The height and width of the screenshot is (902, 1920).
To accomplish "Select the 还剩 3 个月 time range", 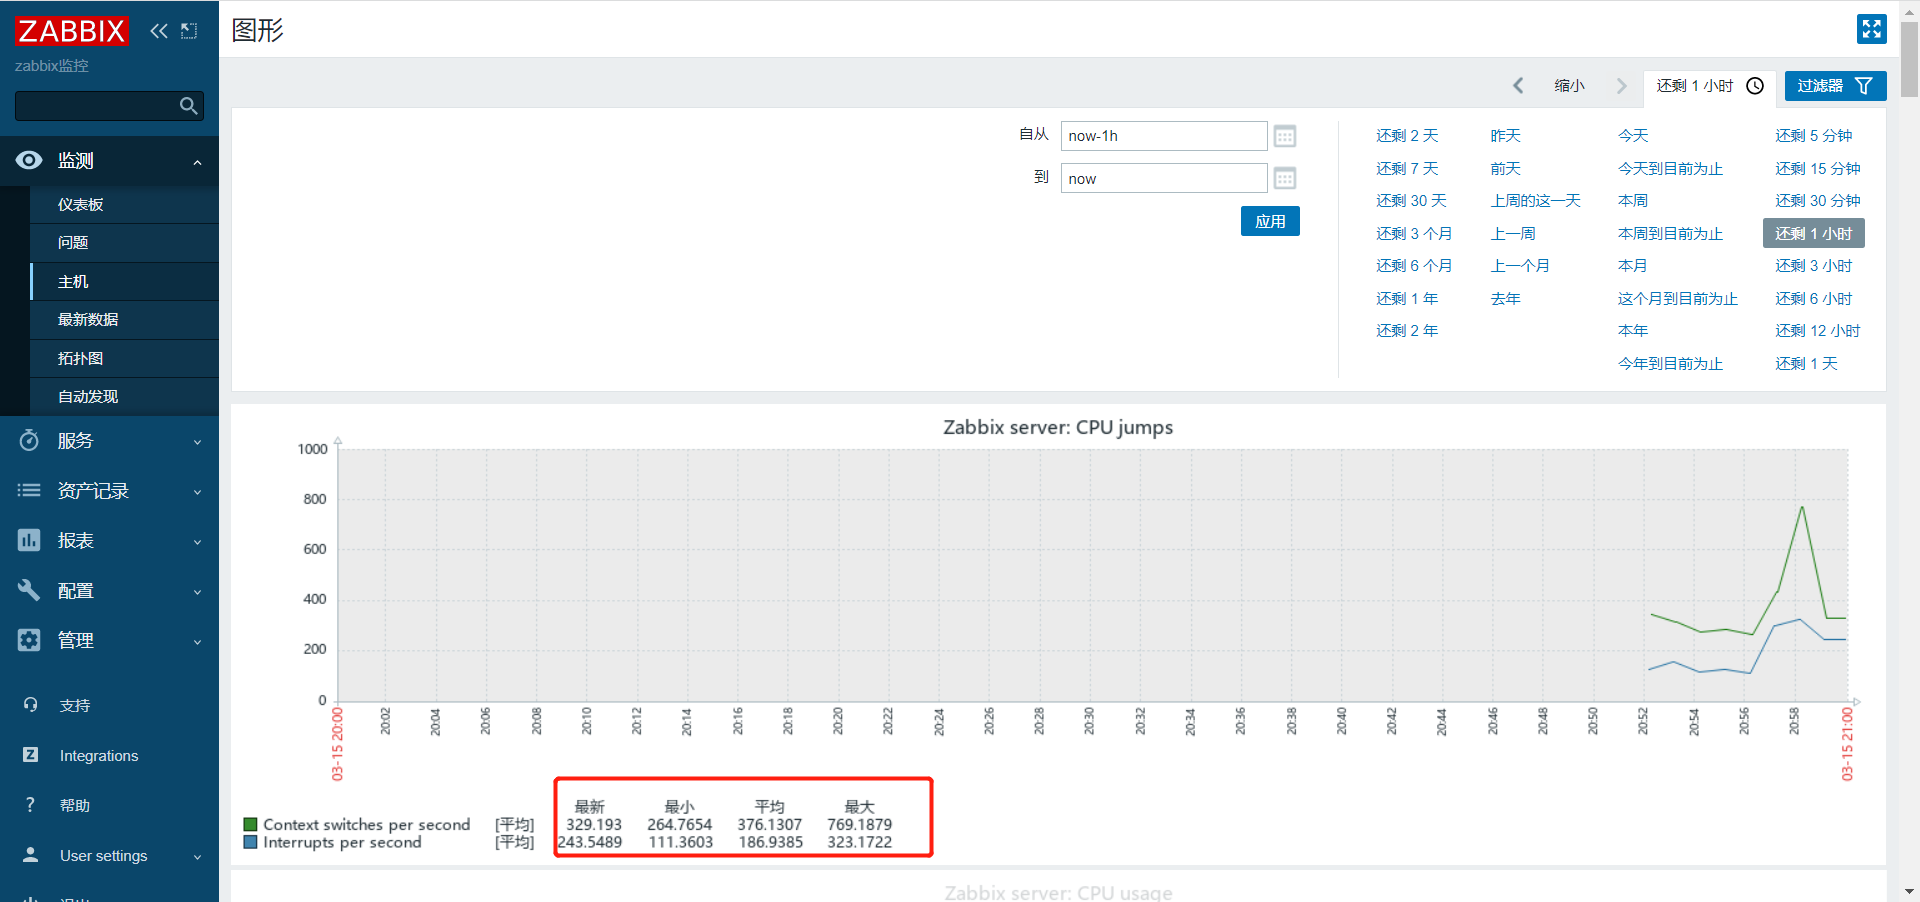I will click(x=1414, y=234).
